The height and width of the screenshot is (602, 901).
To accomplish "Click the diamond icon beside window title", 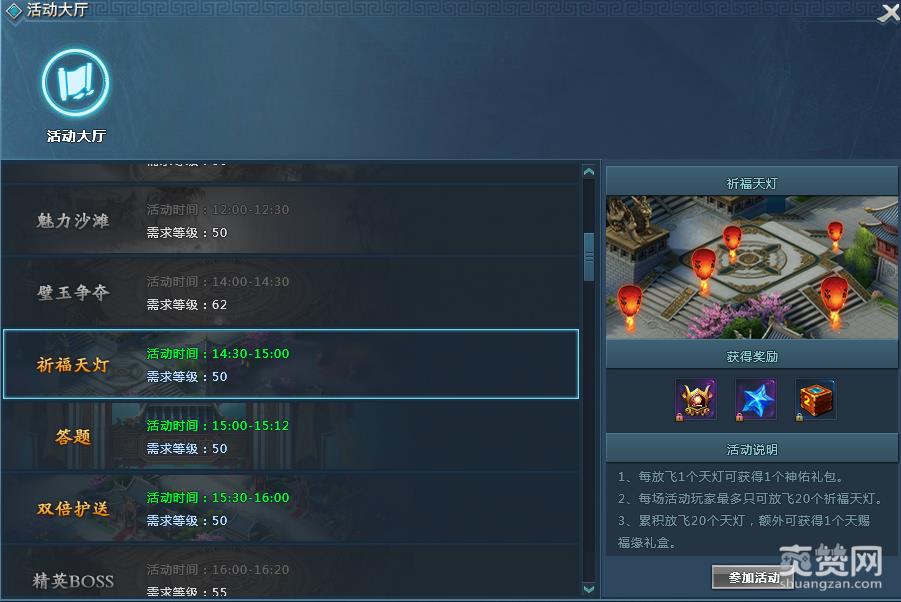I will coord(13,10).
